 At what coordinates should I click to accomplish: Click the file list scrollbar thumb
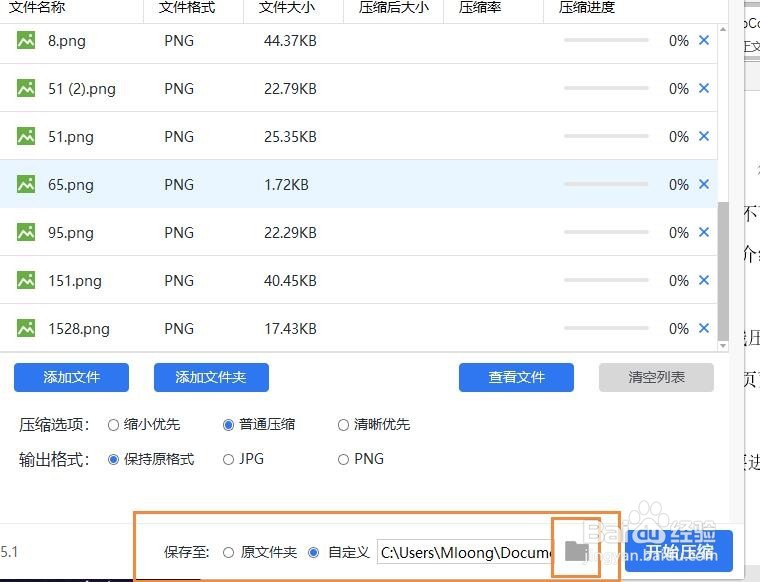723,271
